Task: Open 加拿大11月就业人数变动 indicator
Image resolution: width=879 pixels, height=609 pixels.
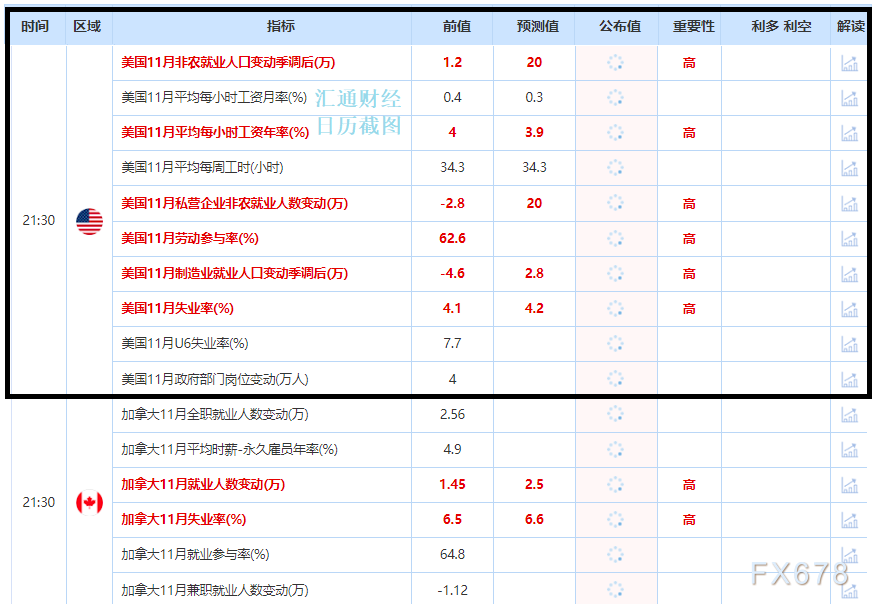Action: click(200, 485)
